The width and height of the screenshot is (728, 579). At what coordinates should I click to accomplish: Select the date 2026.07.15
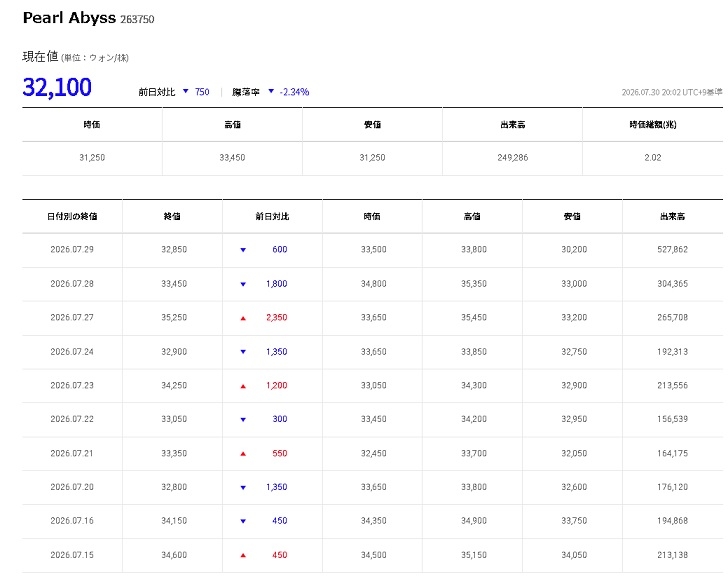pos(72,555)
